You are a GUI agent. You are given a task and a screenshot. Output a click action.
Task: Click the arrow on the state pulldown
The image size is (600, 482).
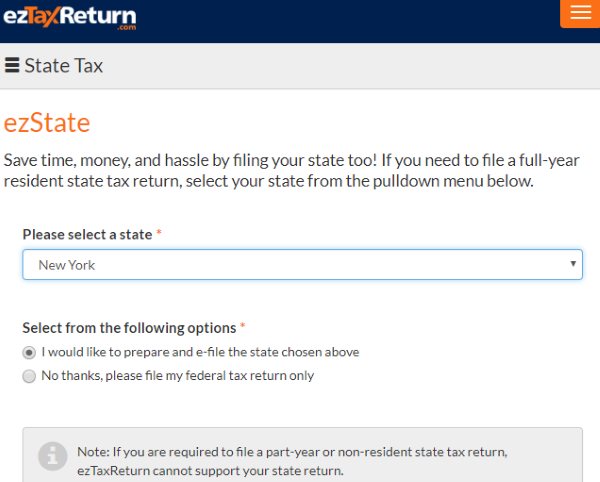point(573,265)
